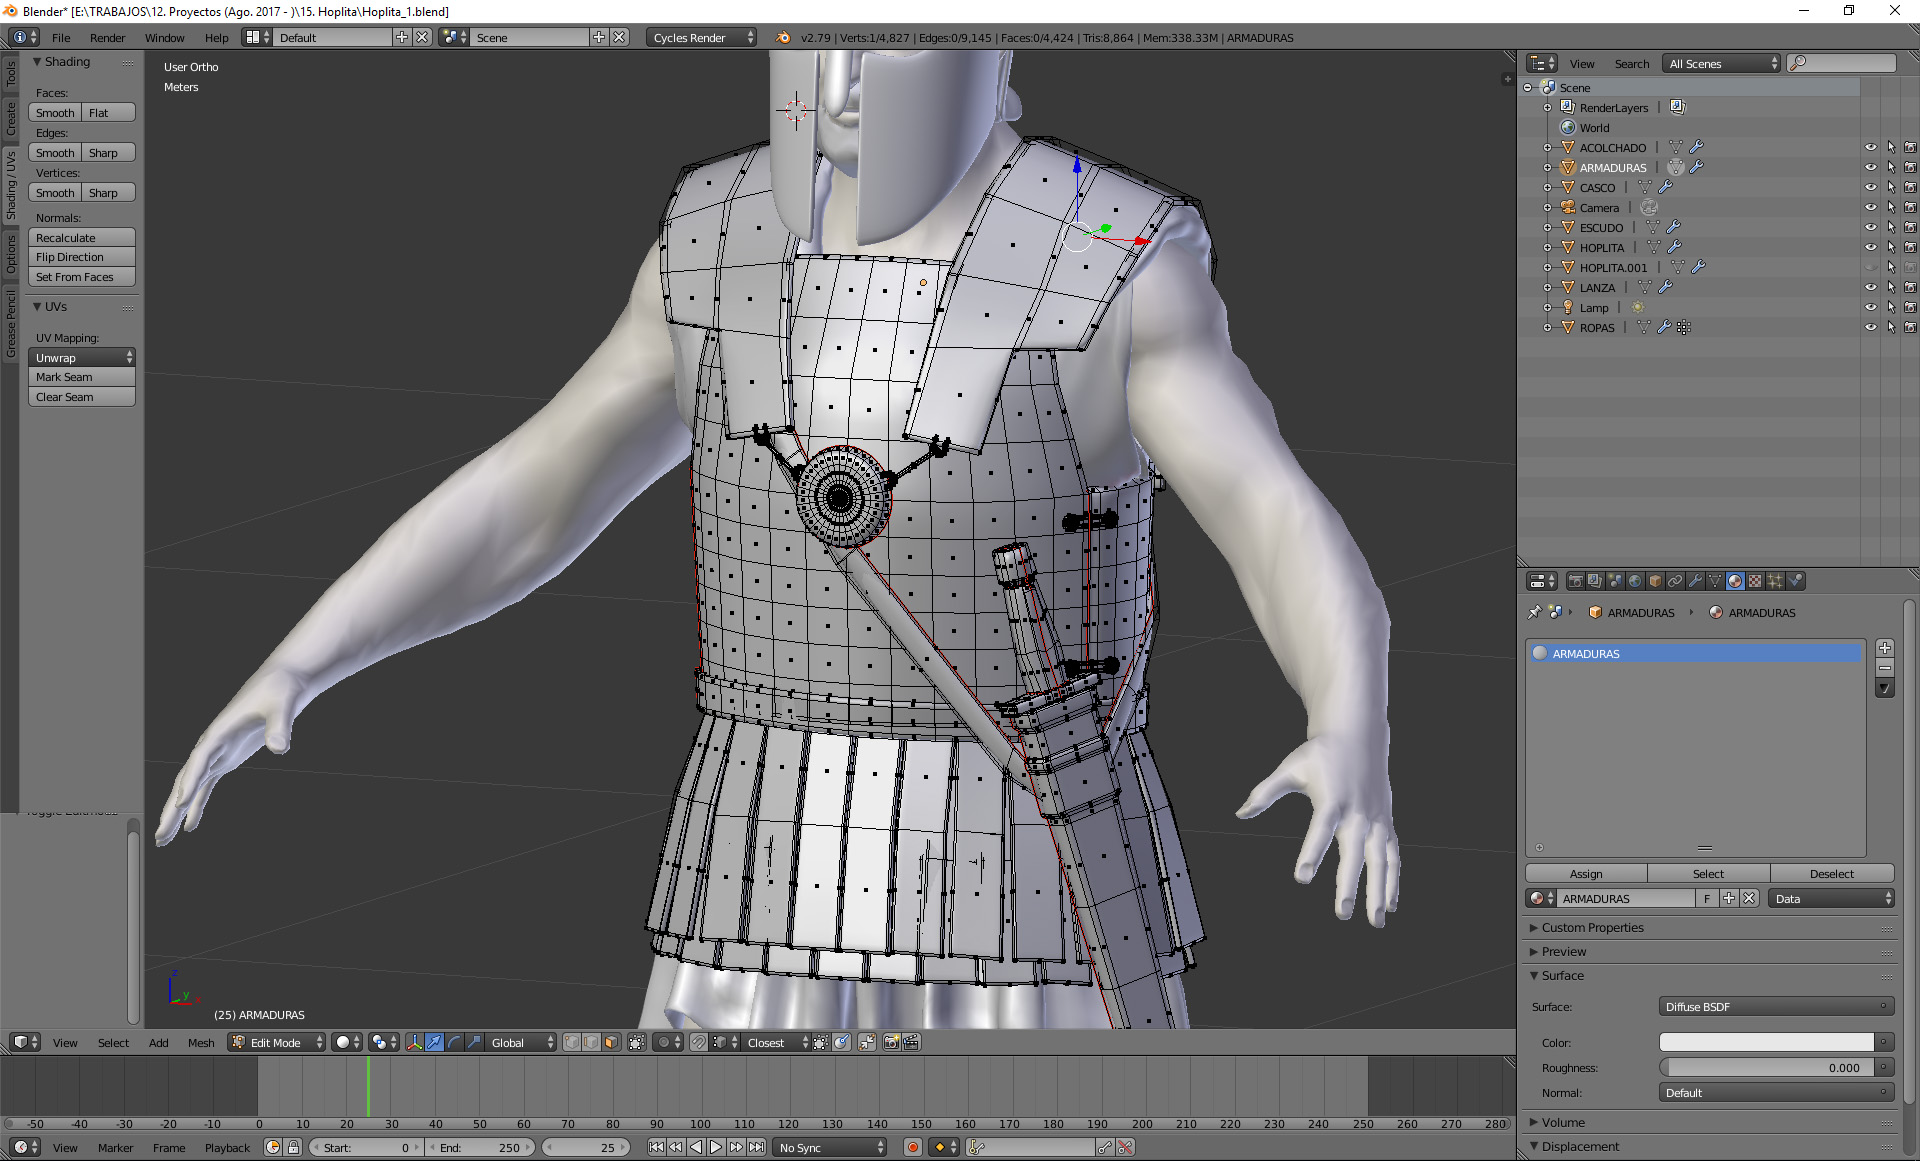Open the Texture properties tab

(1755, 581)
